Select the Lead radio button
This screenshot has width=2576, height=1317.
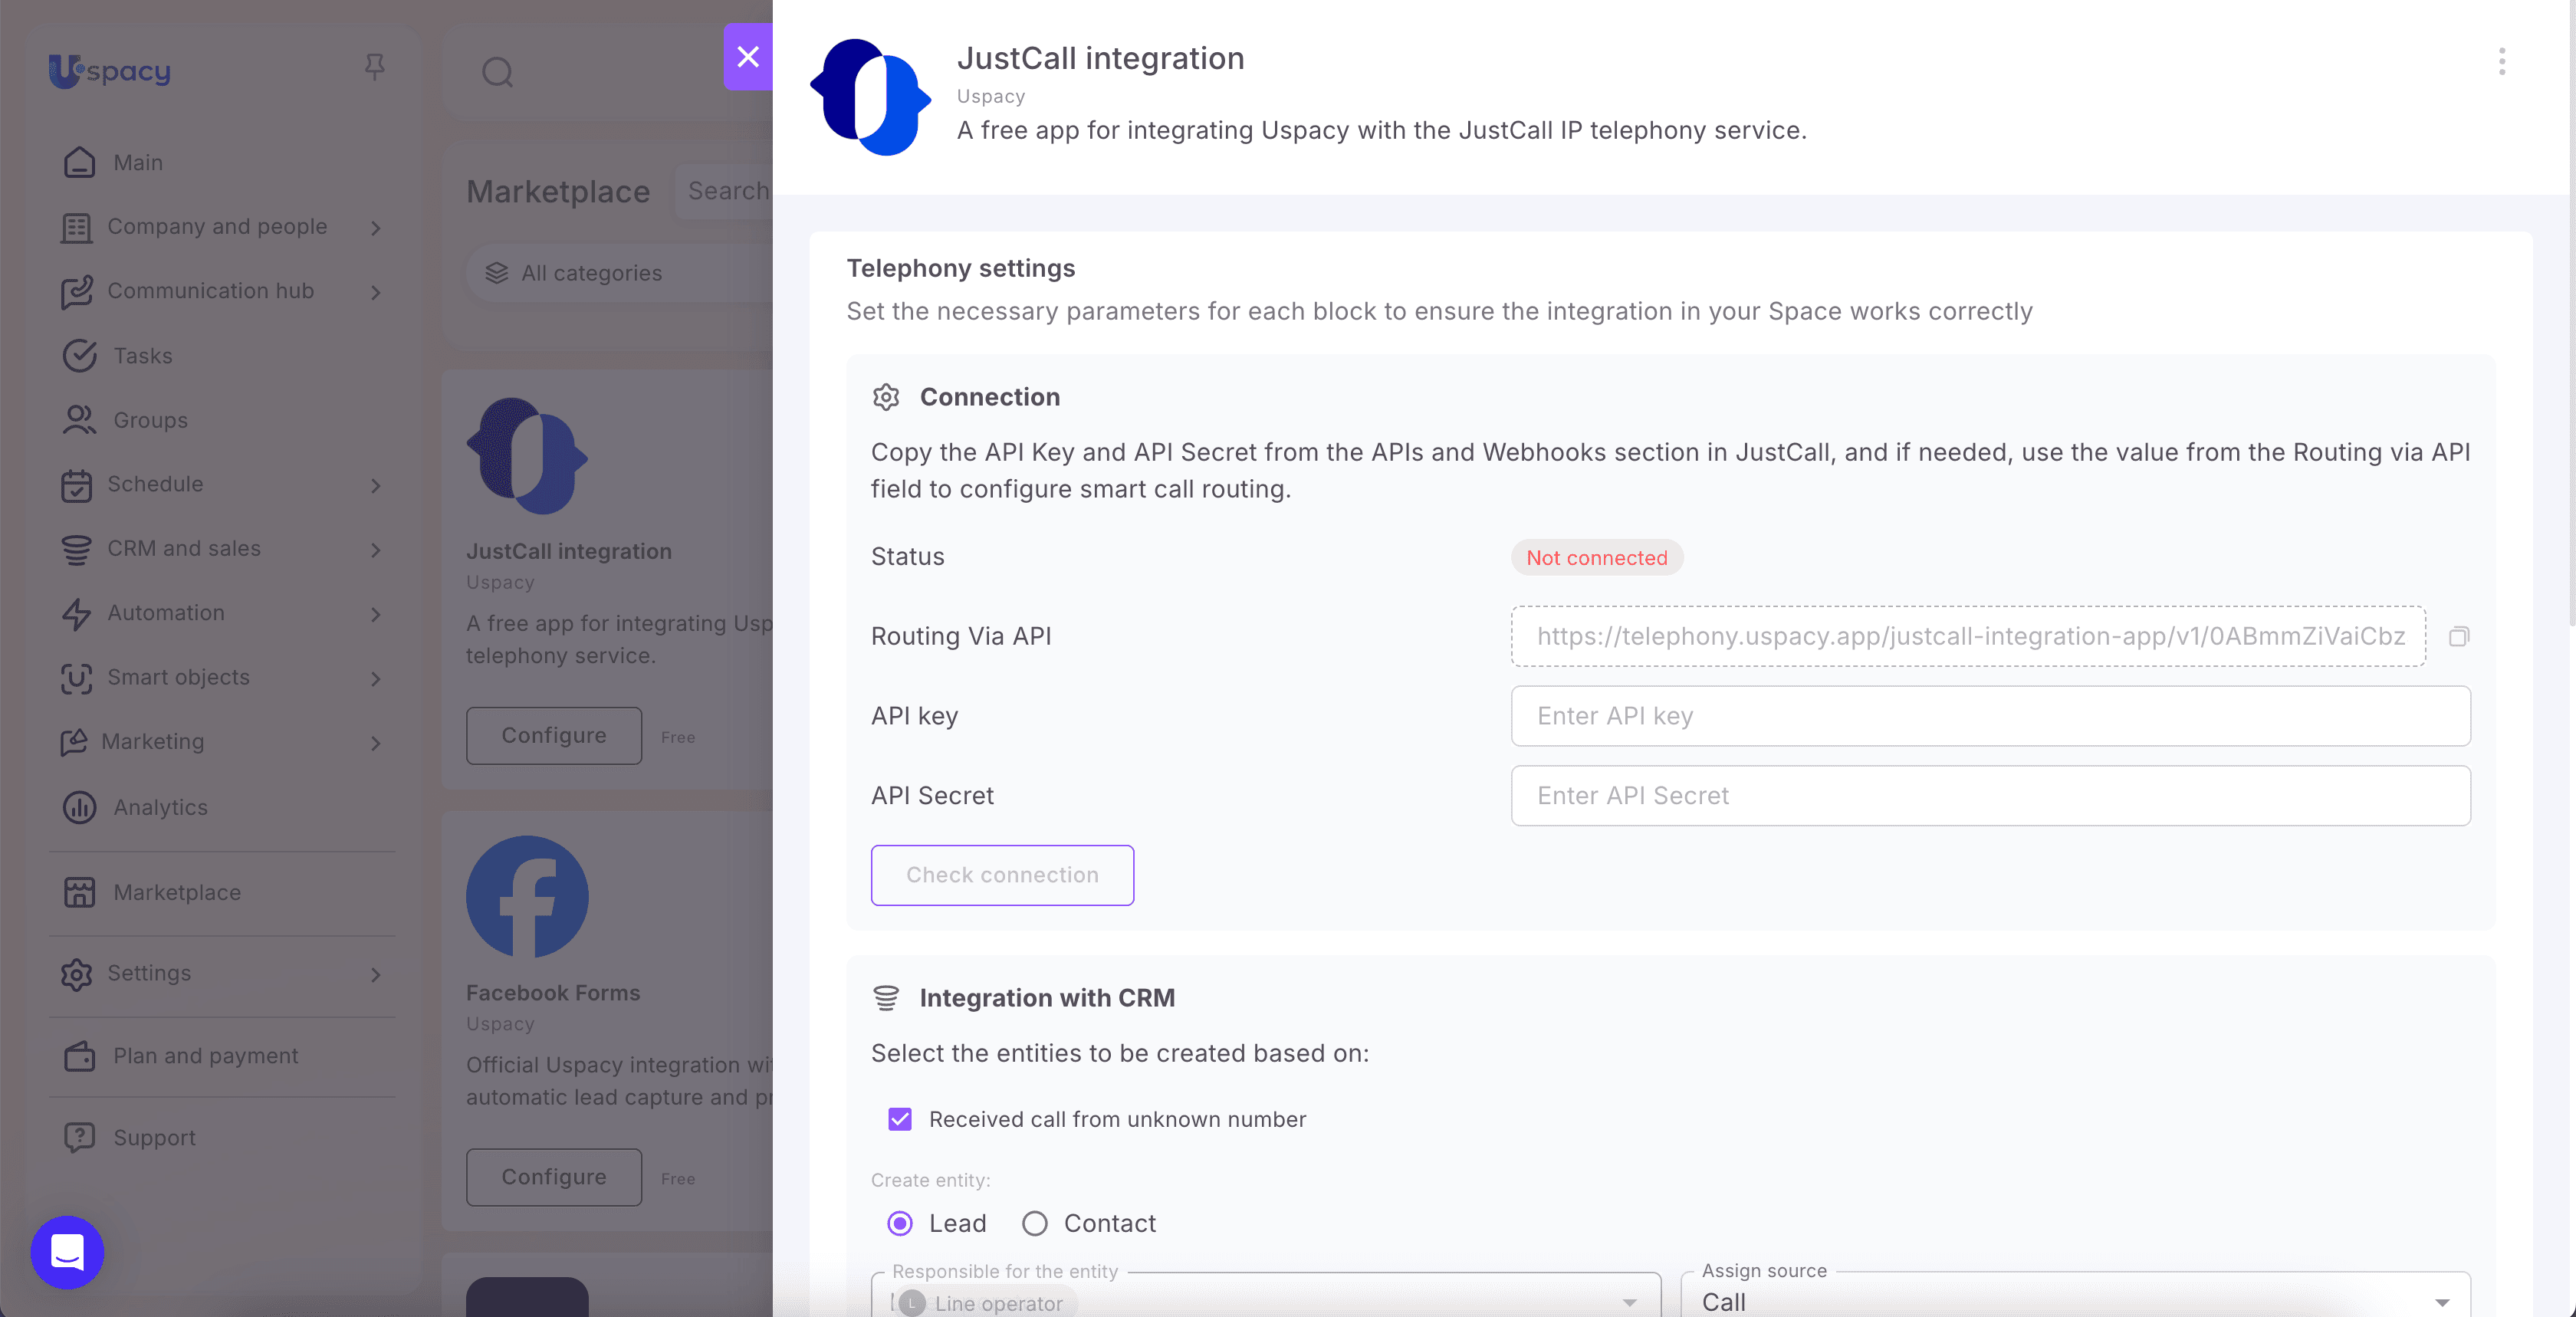click(x=900, y=1223)
